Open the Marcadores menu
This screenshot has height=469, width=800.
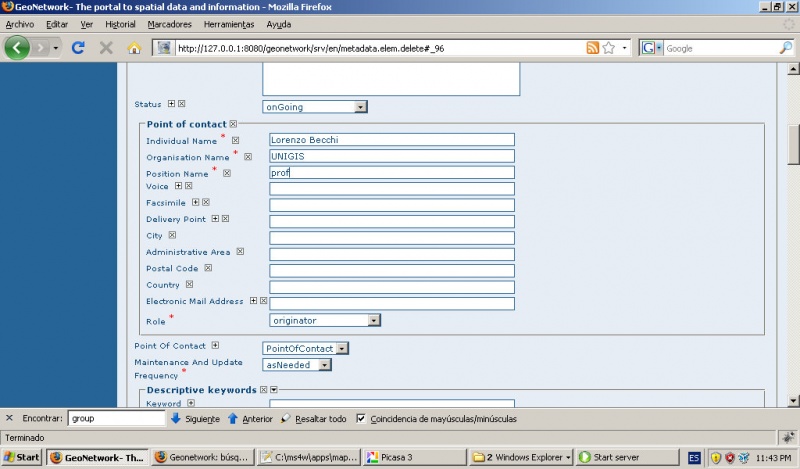pyautogui.click(x=169, y=23)
